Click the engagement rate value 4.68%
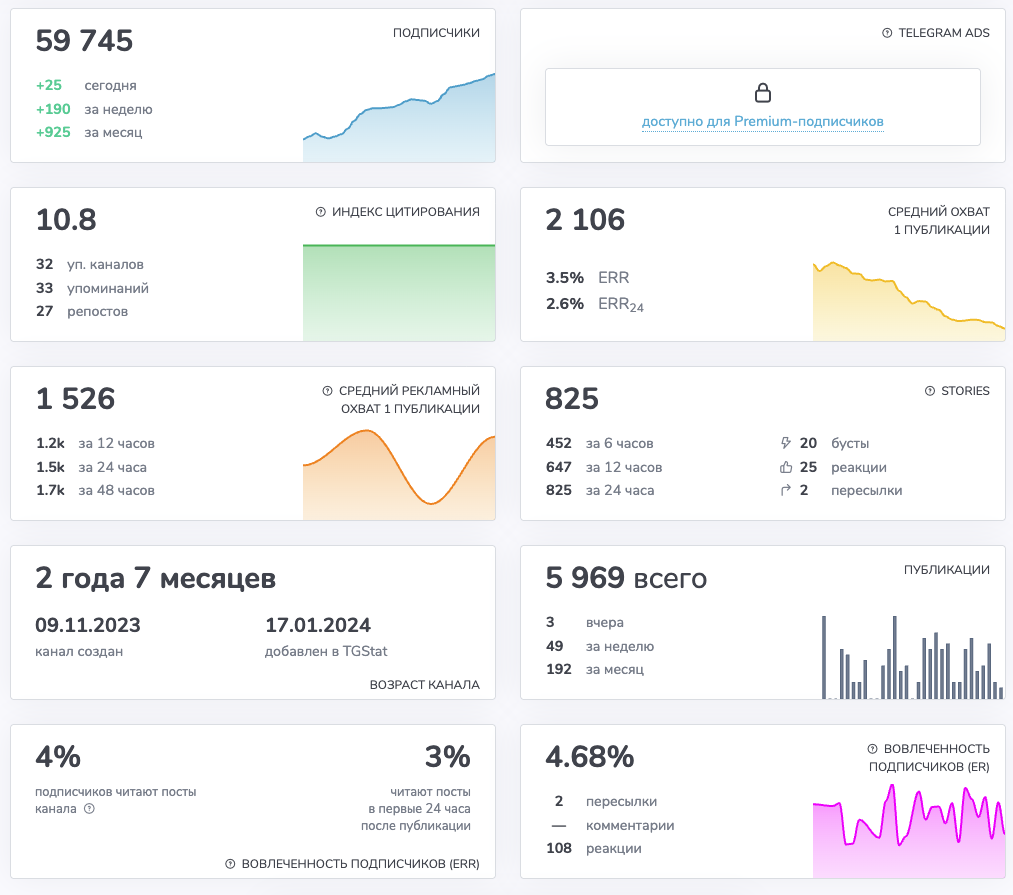This screenshot has height=895, width=1013. coord(590,757)
